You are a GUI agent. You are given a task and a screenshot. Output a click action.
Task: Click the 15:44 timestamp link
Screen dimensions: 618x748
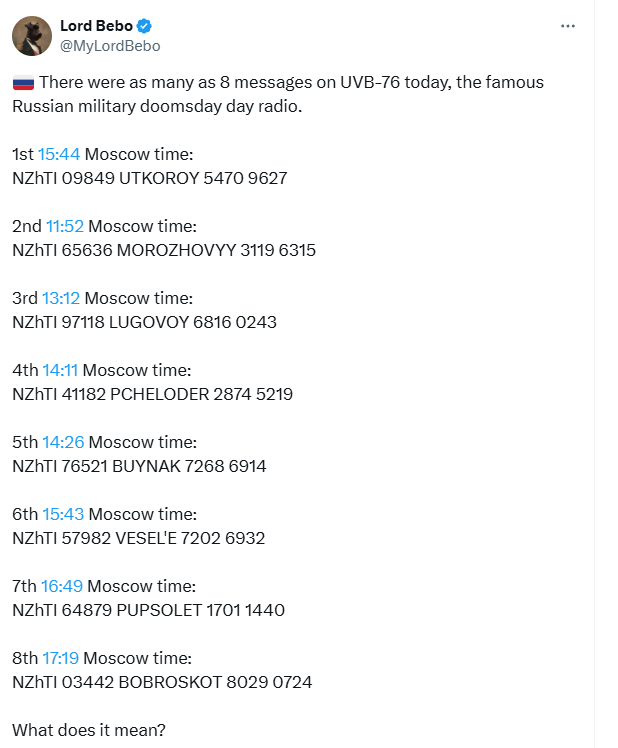[59, 154]
